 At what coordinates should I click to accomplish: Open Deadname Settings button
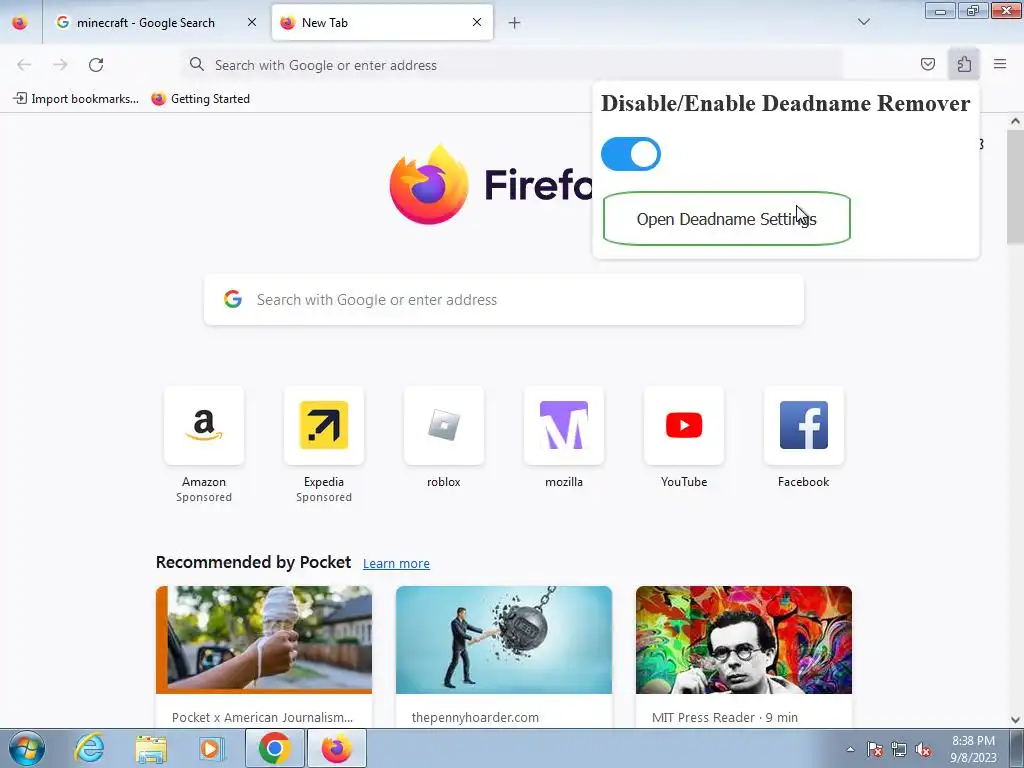(726, 219)
